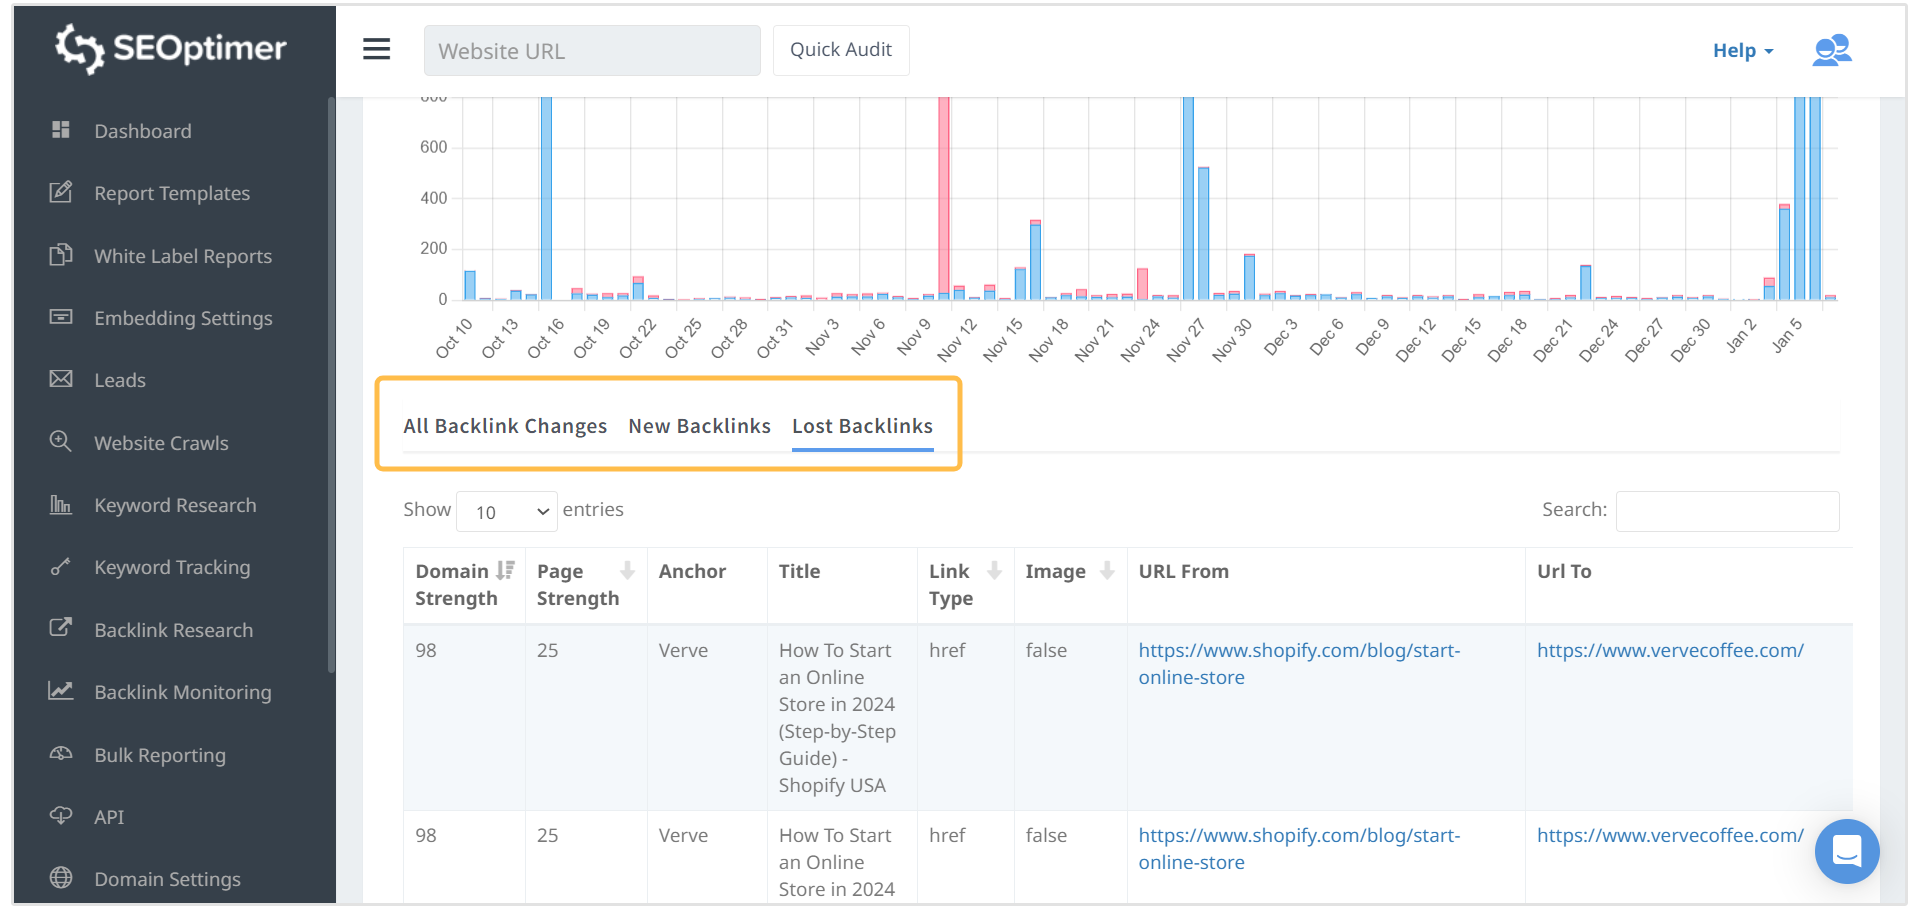
Task: Click the Backlink Monitoring chart icon
Action: pyautogui.click(x=61, y=691)
